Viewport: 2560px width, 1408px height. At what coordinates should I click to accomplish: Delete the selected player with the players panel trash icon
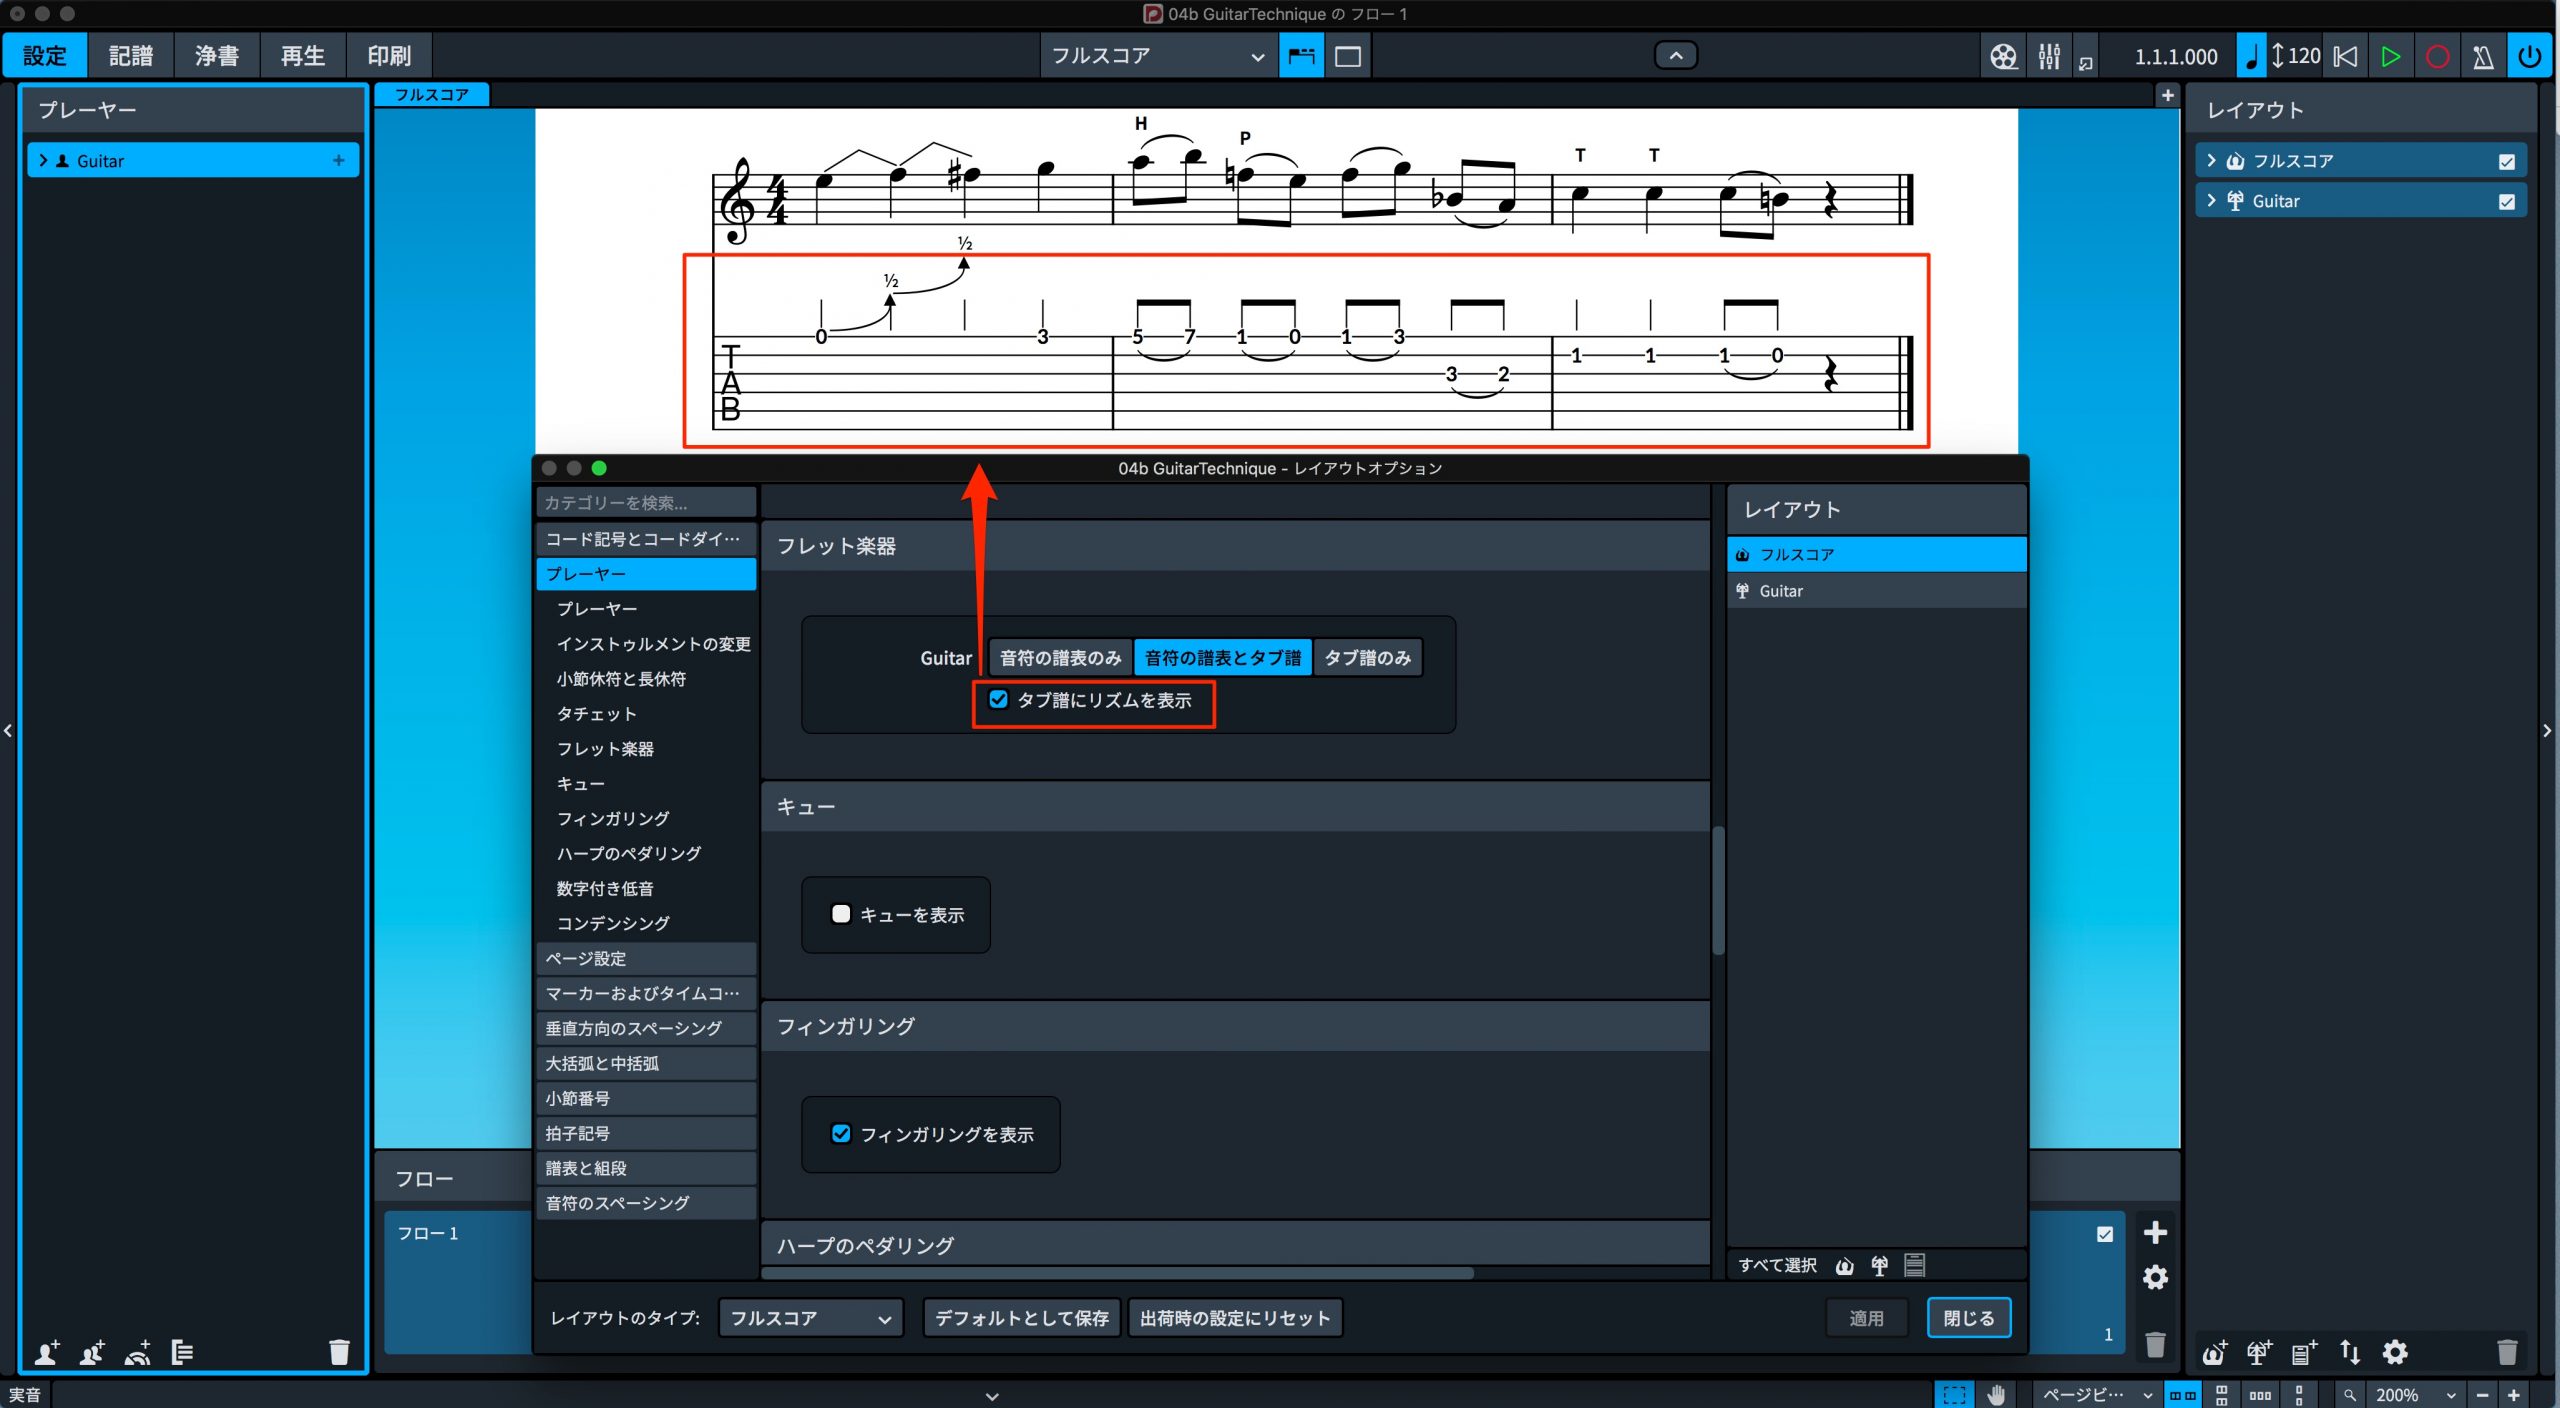click(339, 1352)
